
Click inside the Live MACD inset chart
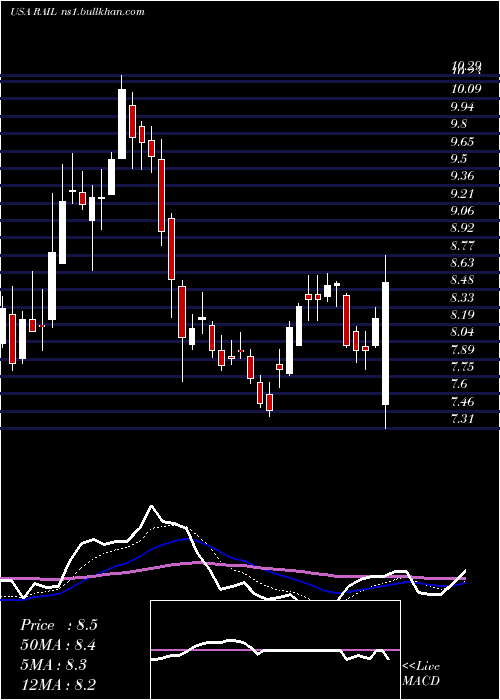275,650
